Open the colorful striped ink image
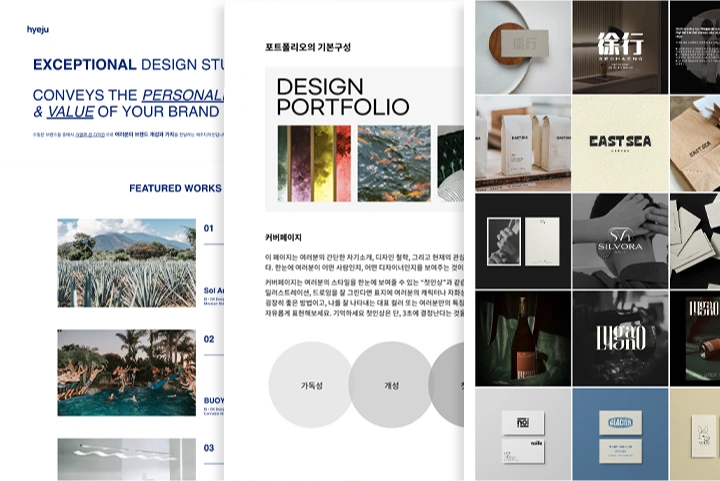This screenshot has width=720, height=481. [x=315, y=163]
